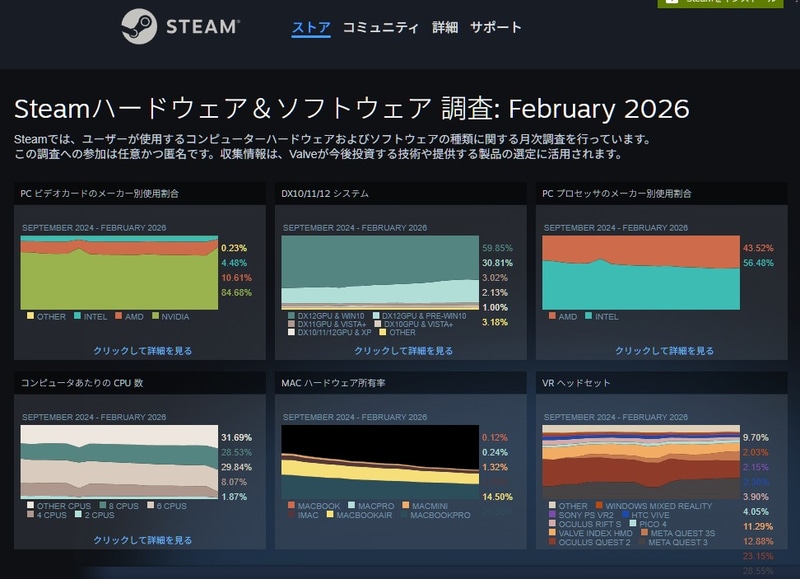Click the yellow OTHER swatch in video card legend
This screenshot has height=579, width=800.
(31, 316)
